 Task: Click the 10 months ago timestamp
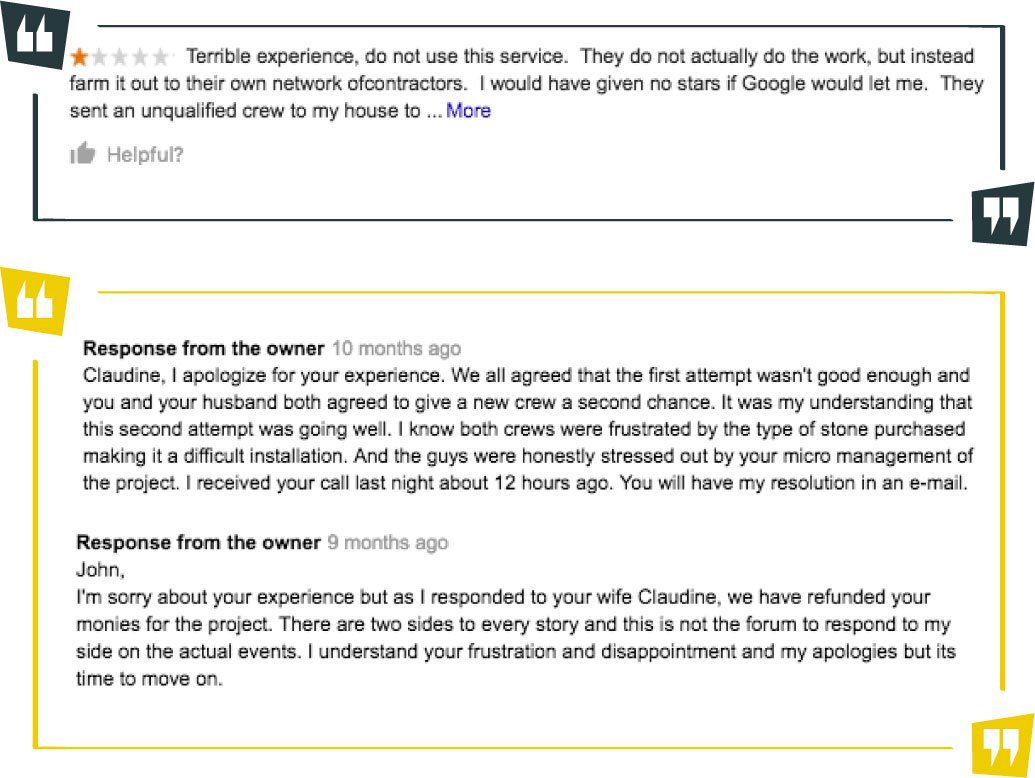[x=396, y=348]
